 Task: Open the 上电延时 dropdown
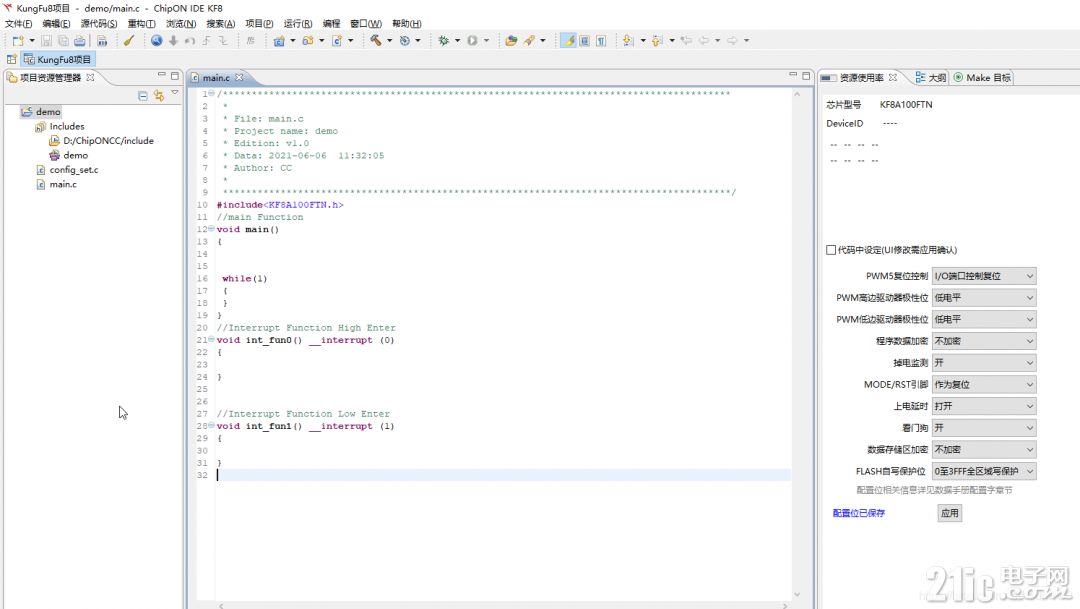point(984,406)
